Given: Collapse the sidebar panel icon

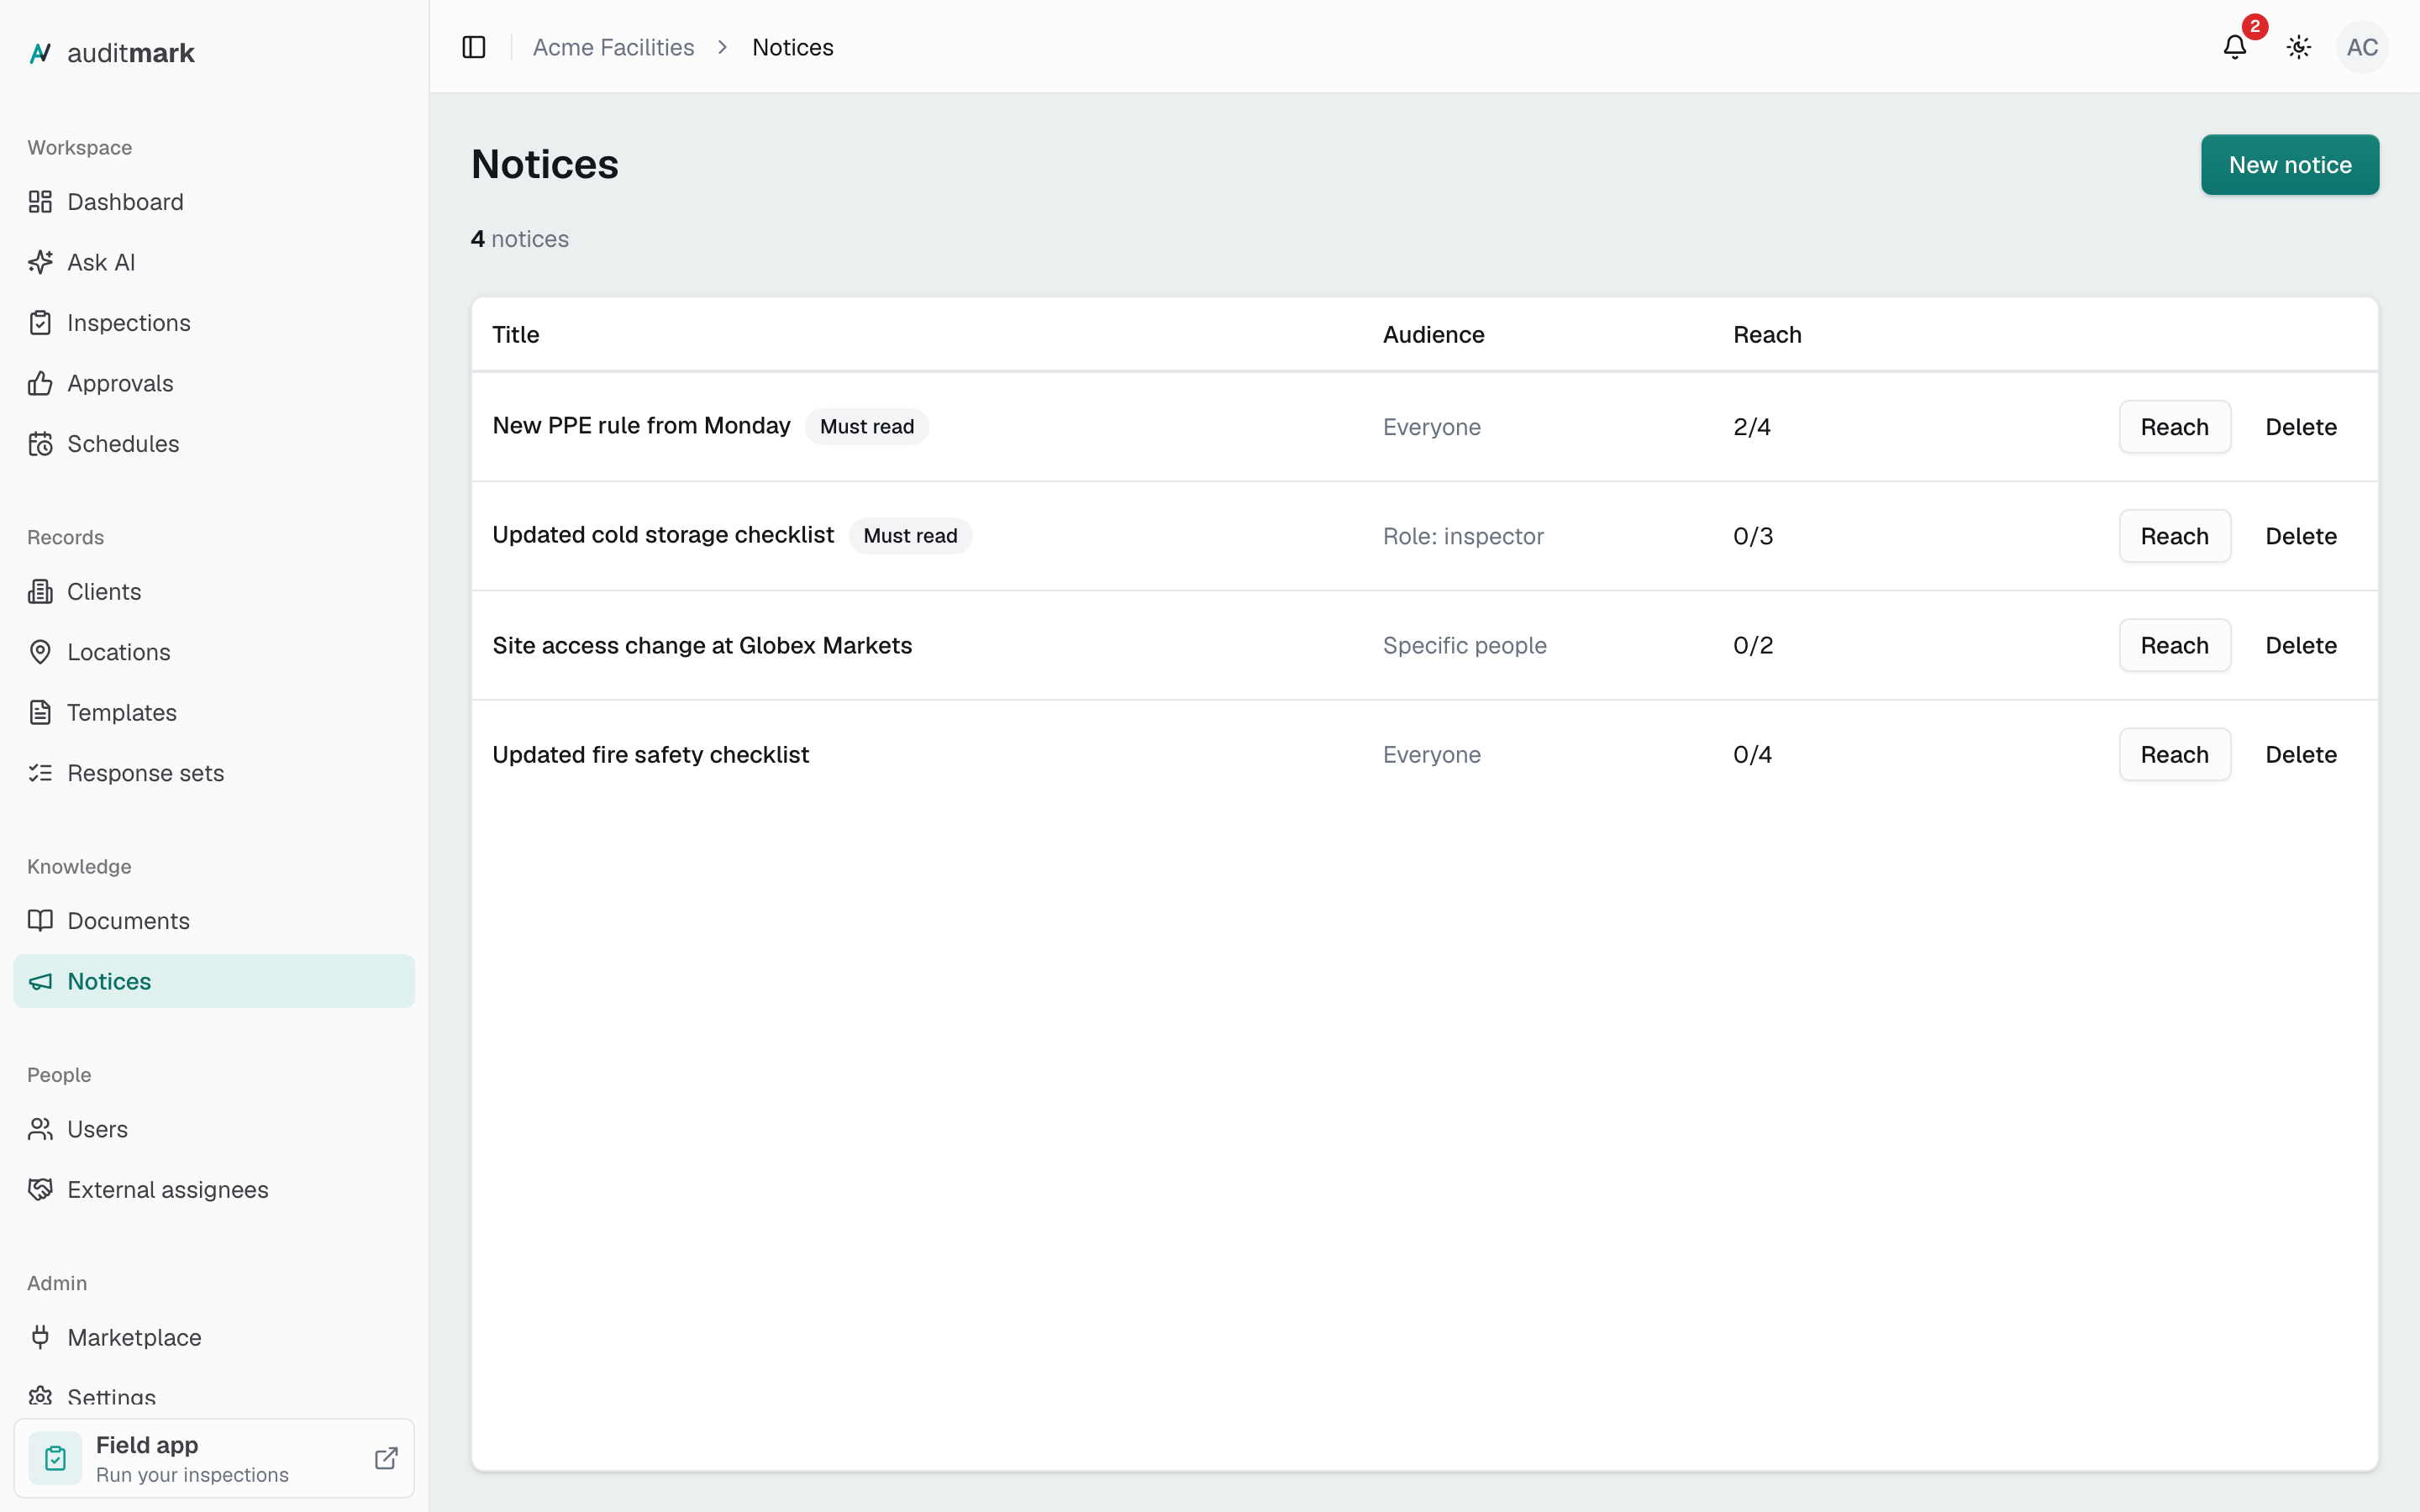Looking at the screenshot, I should [x=474, y=47].
